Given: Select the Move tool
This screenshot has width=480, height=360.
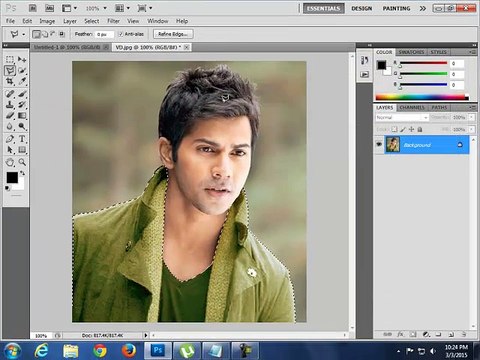Looking at the screenshot, I should click(x=22, y=59).
